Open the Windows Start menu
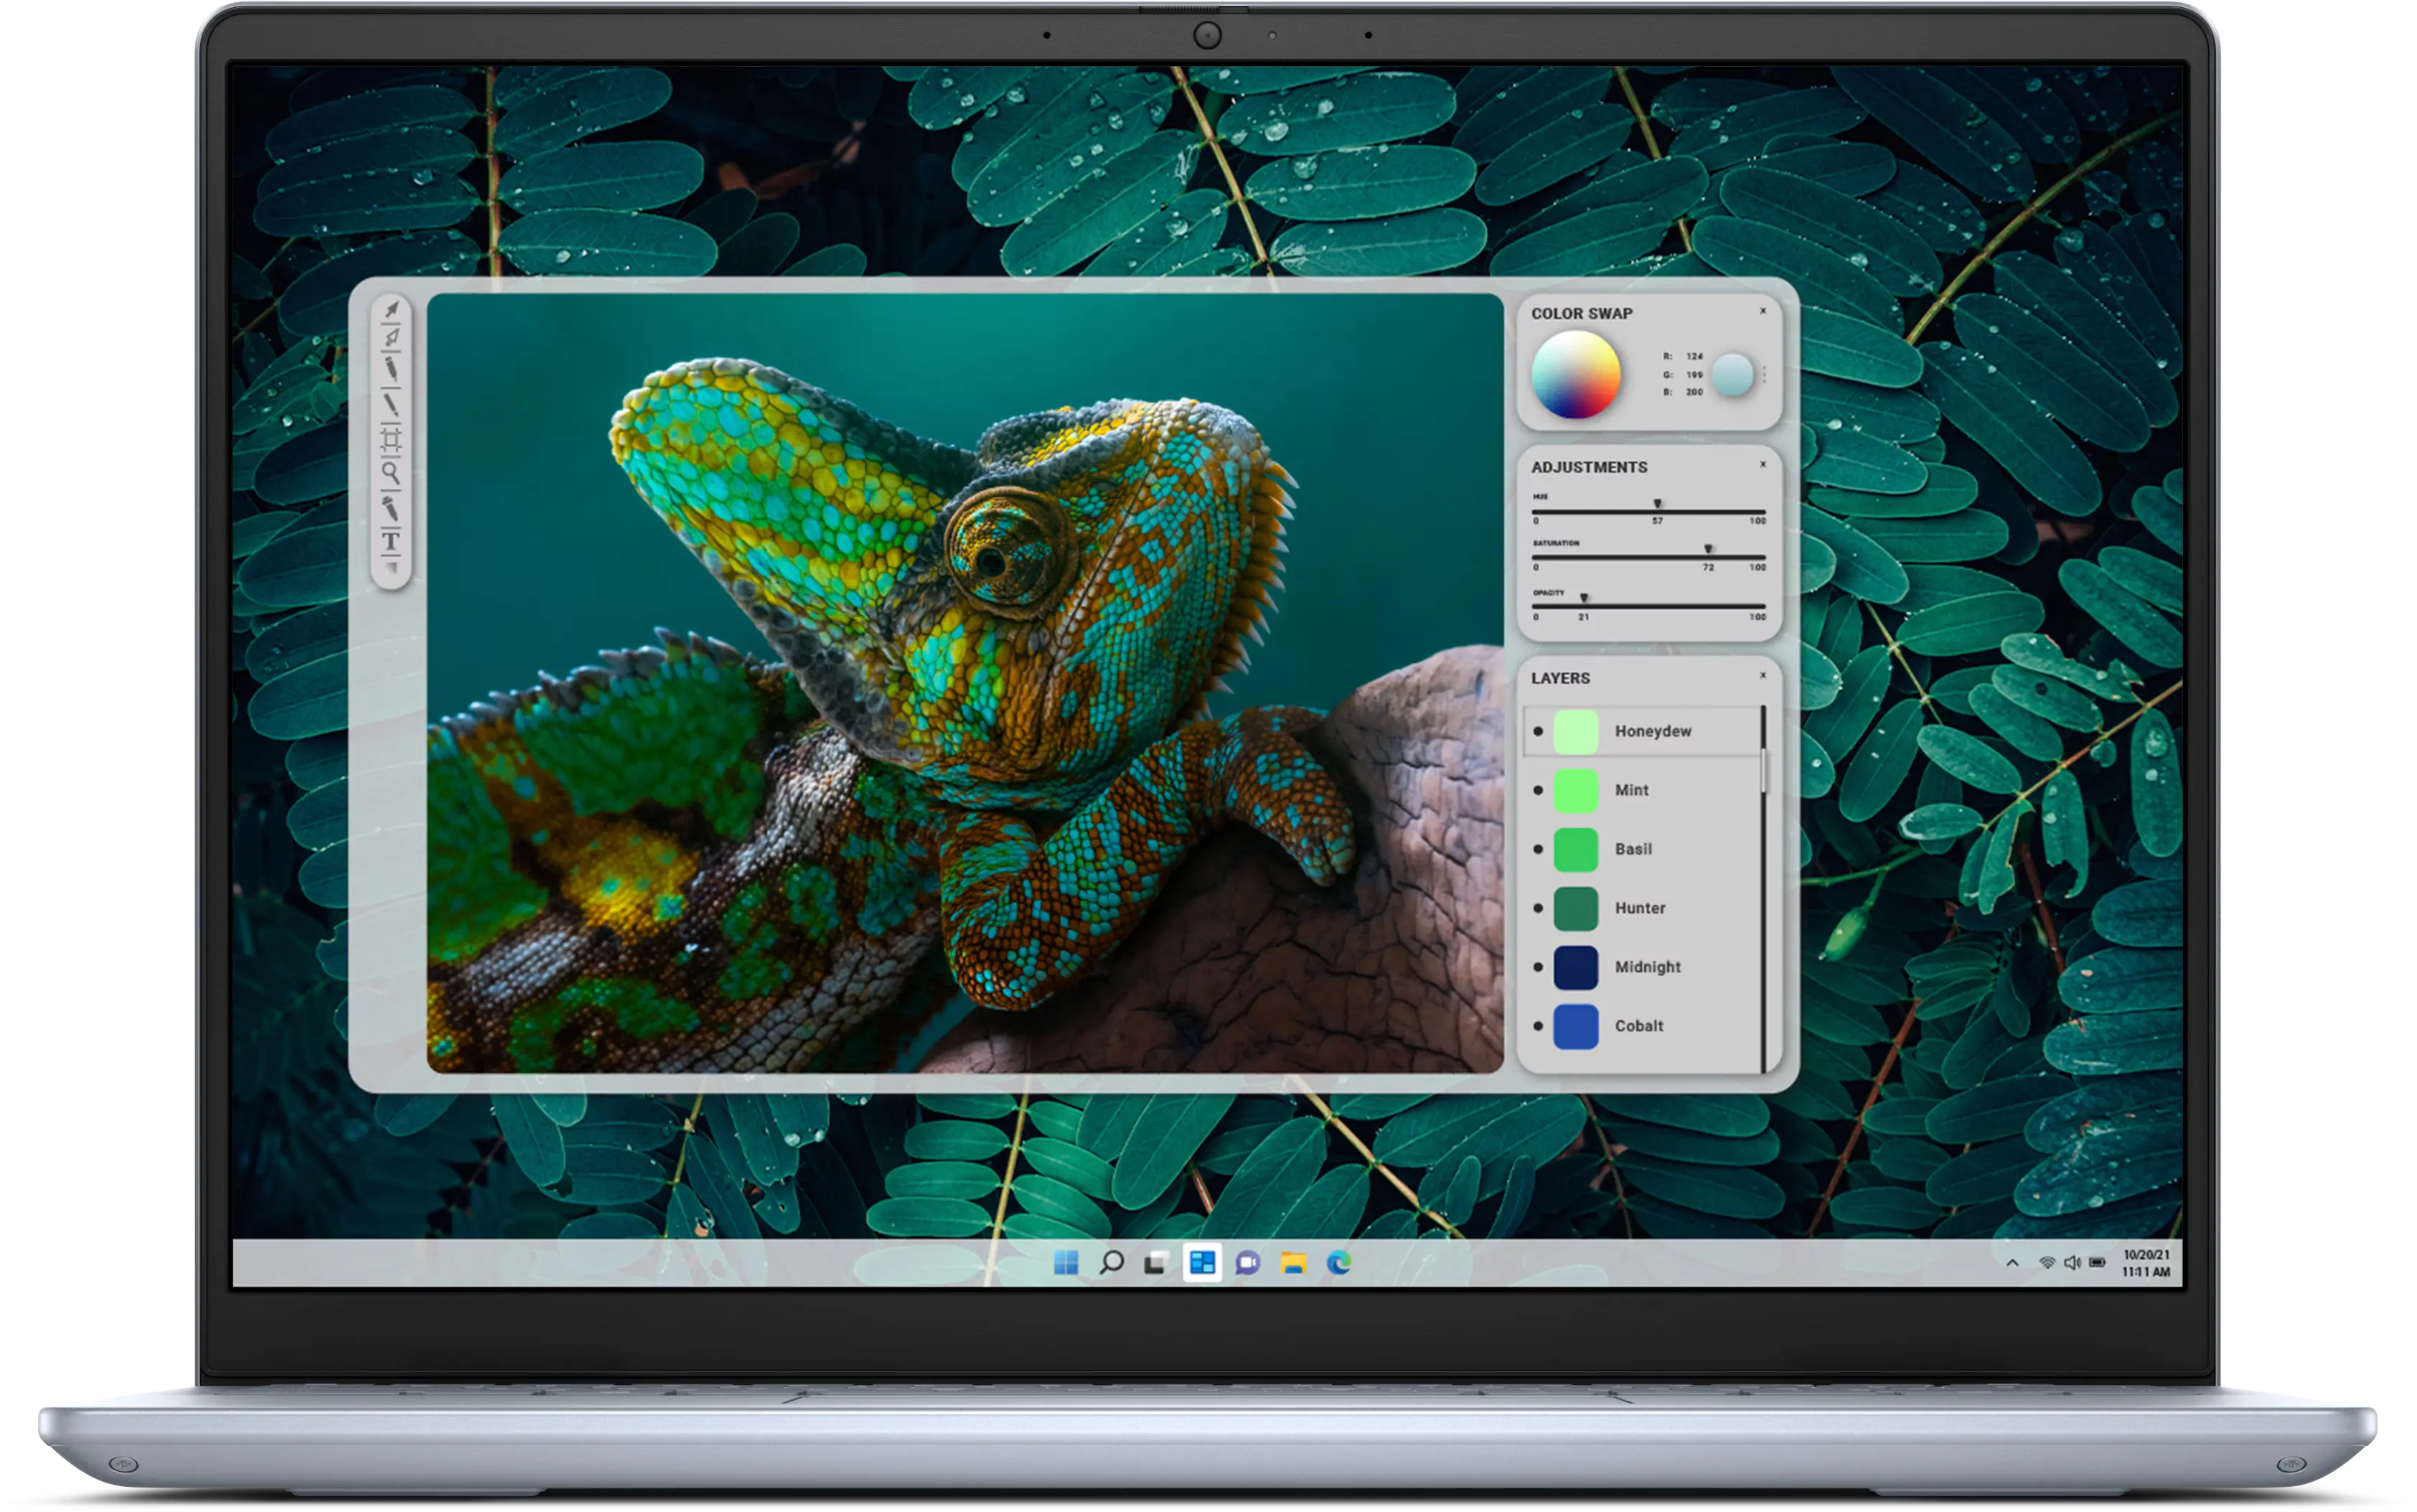 point(1066,1264)
